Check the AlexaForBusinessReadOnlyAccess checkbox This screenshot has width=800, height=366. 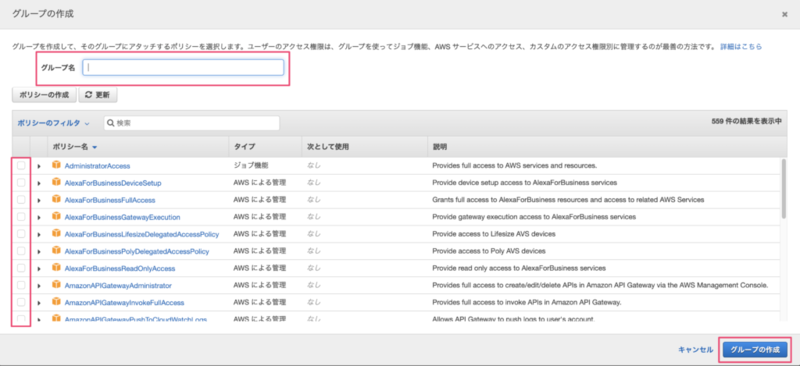point(21,268)
